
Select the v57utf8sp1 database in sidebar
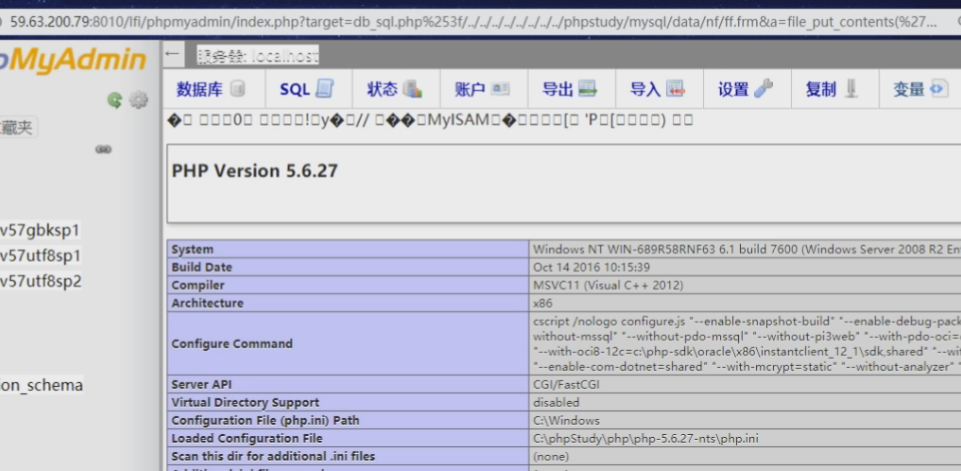pos(40,256)
